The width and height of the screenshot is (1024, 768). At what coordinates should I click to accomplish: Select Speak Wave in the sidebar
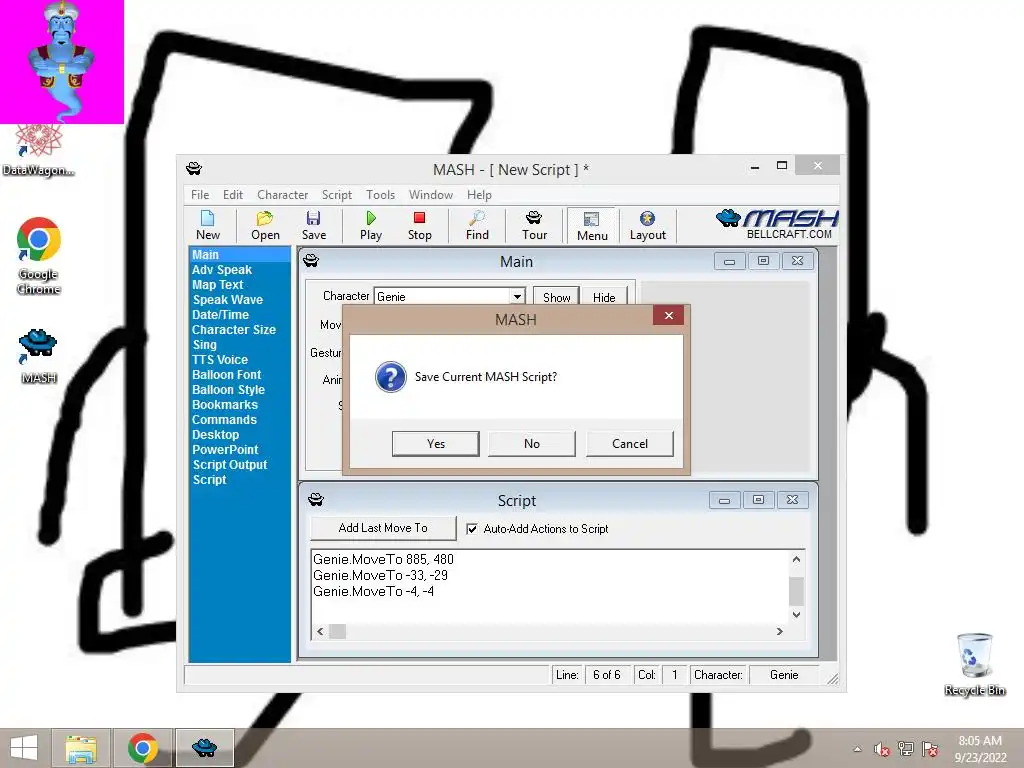tap(227, 300)
